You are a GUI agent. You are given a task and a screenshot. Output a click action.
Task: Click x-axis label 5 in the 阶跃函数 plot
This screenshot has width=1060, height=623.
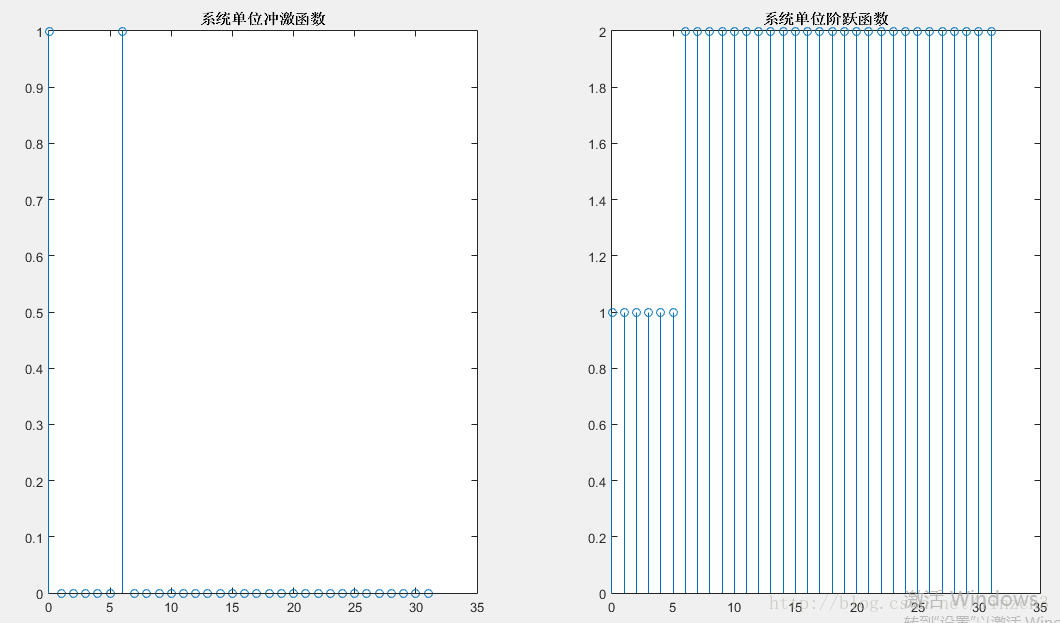[x=673, y=607]
